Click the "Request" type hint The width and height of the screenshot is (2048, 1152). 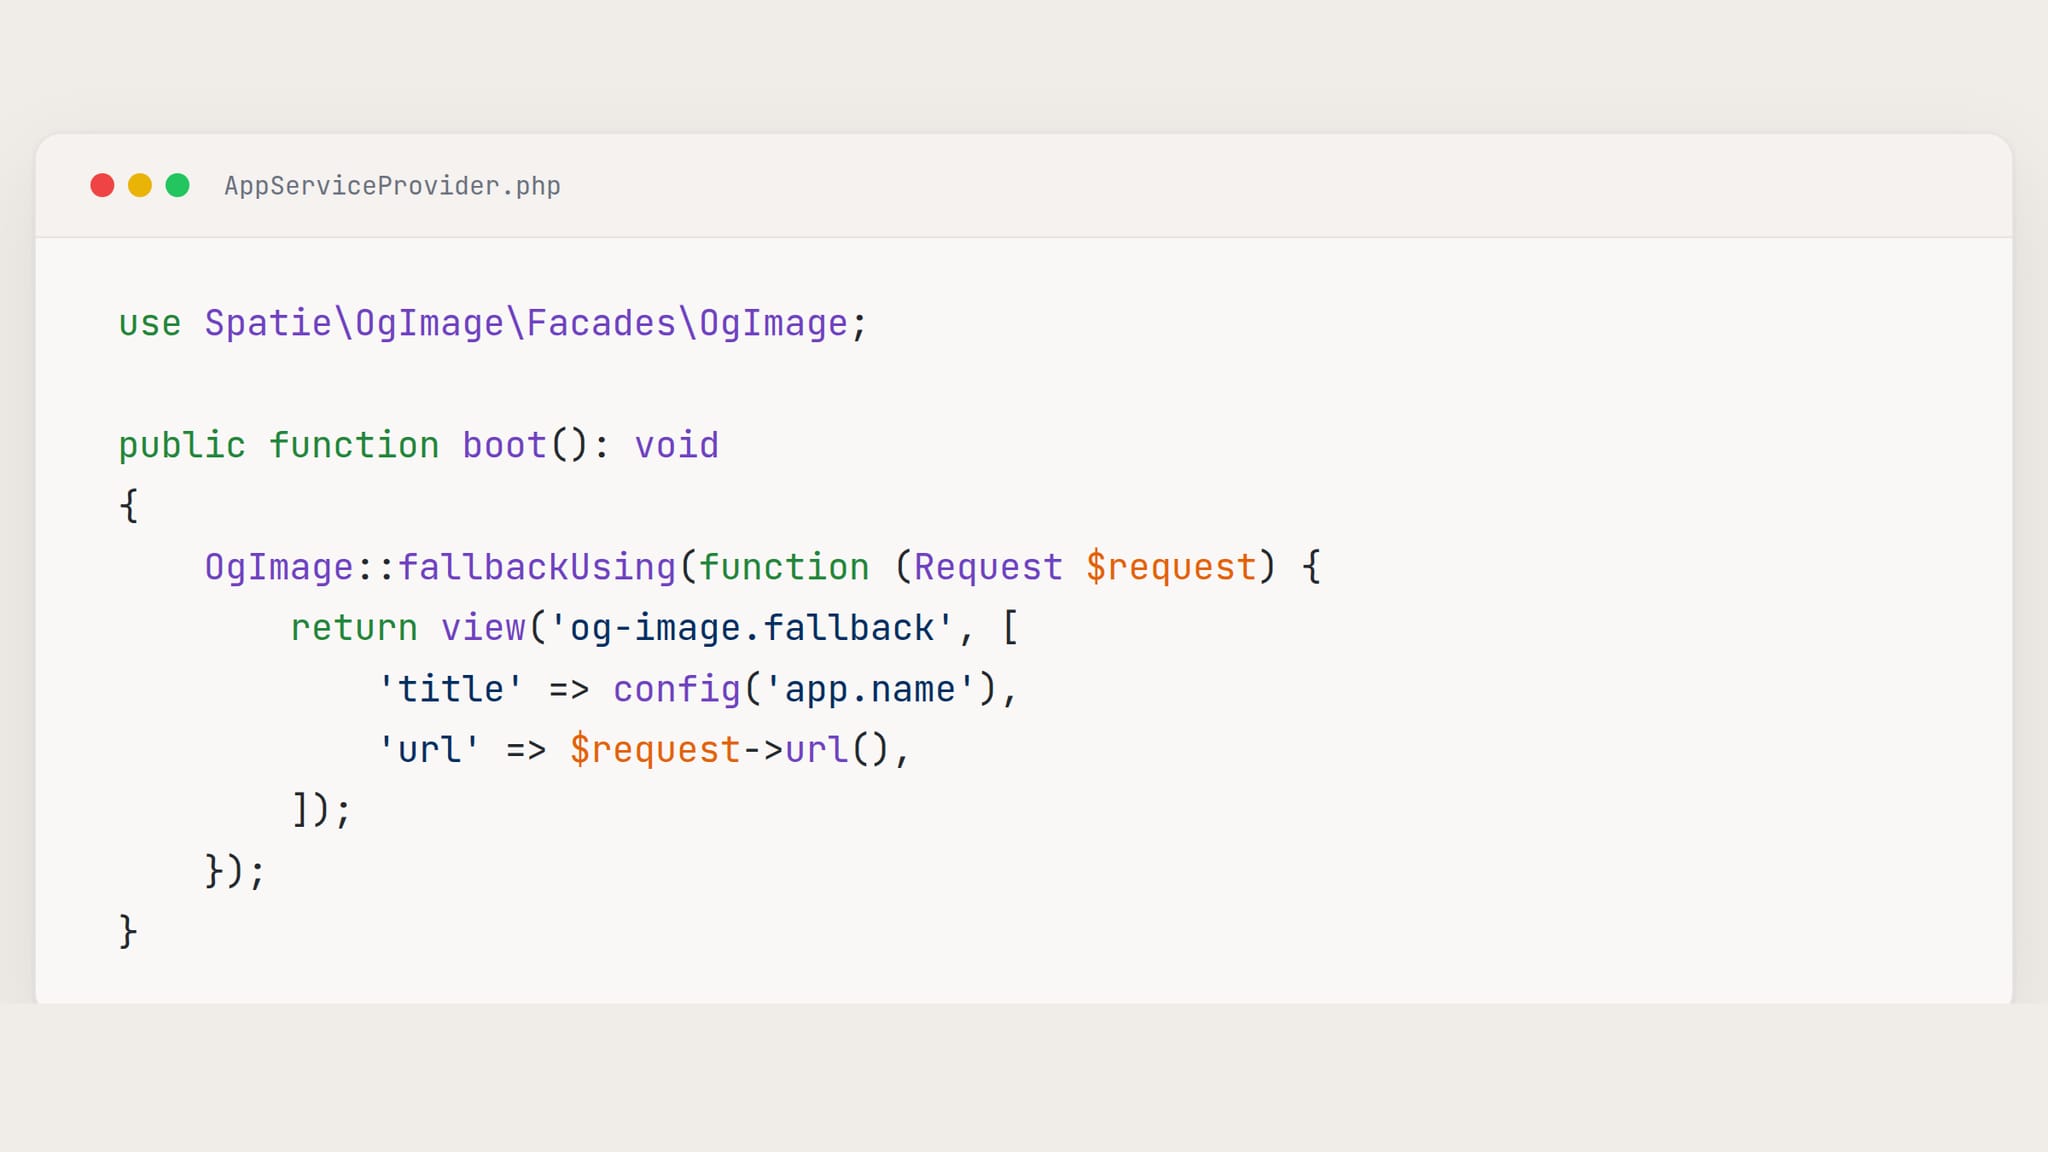pyautogui.click(x=988, y=568)
